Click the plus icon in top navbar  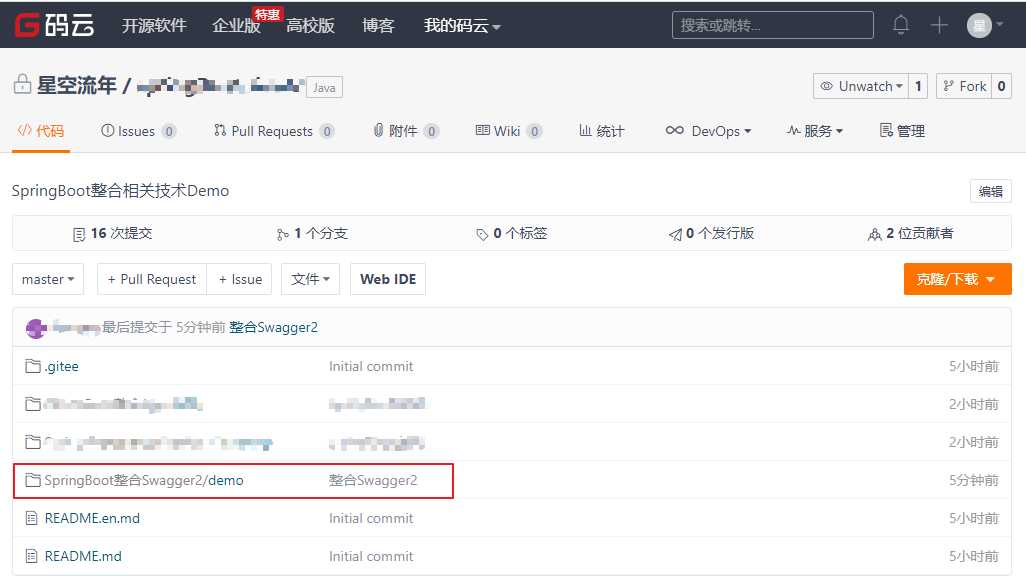click(x=939, y=25)
